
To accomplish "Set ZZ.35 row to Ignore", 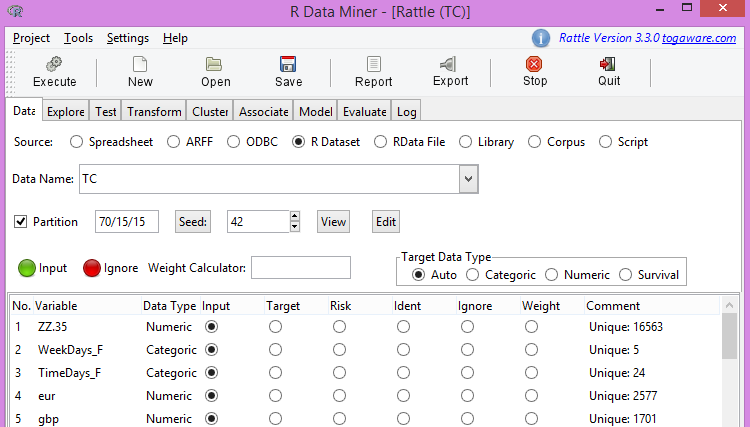I will click(x=467, y=327).
